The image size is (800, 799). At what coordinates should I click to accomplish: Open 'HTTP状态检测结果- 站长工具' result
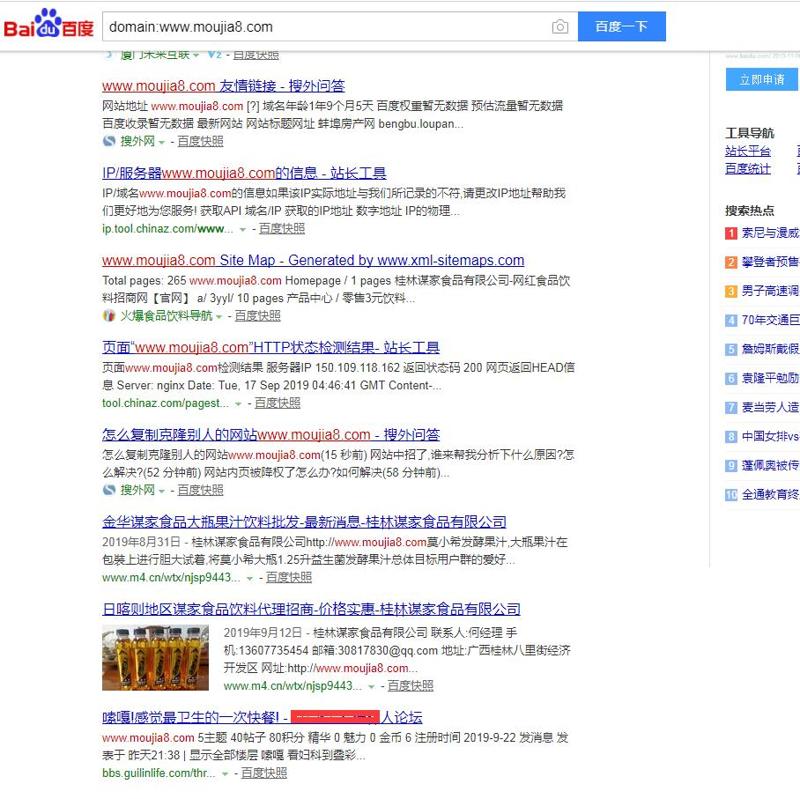(x=270, y=348)
